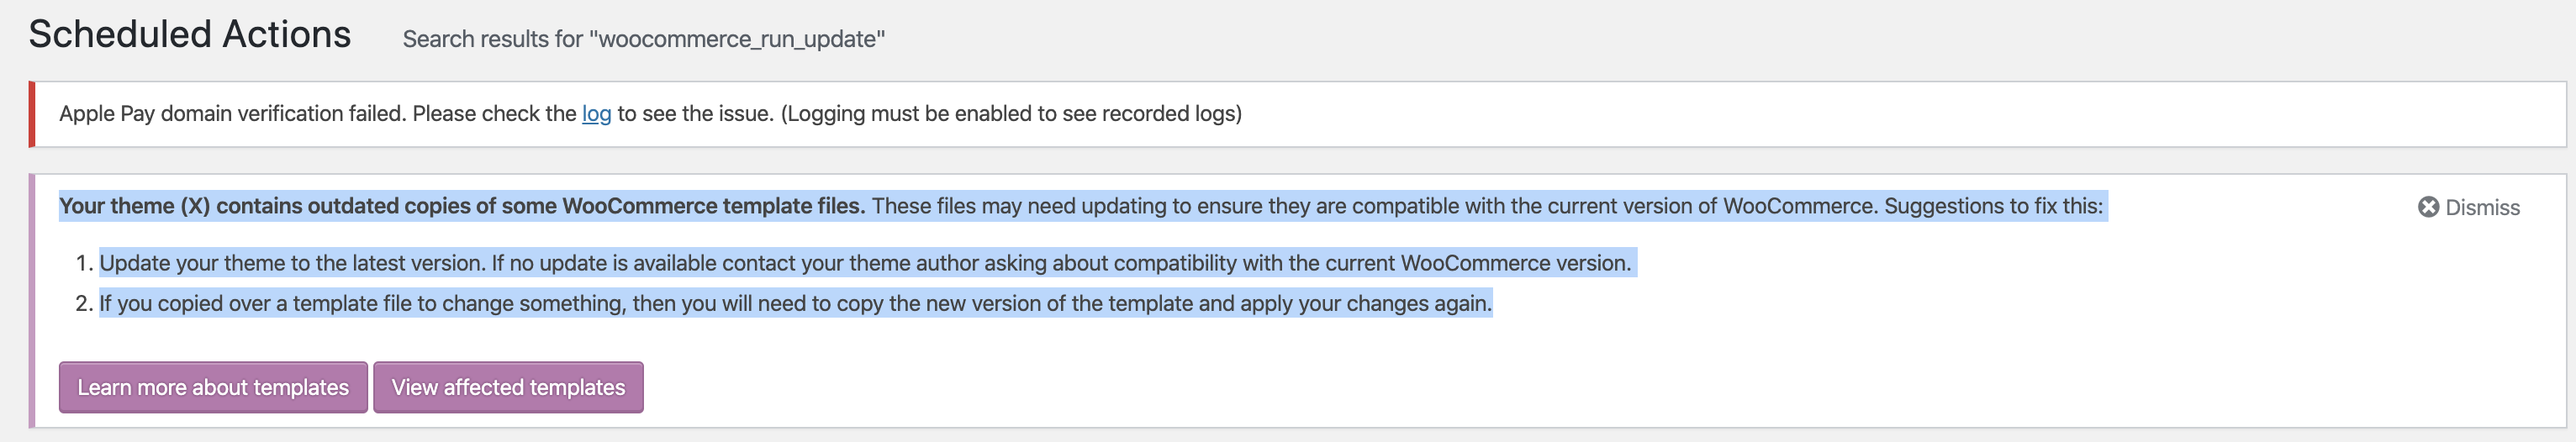Click the Dismiss circle-x icon
2576x442 pixels.
[x=2428, y=207]
